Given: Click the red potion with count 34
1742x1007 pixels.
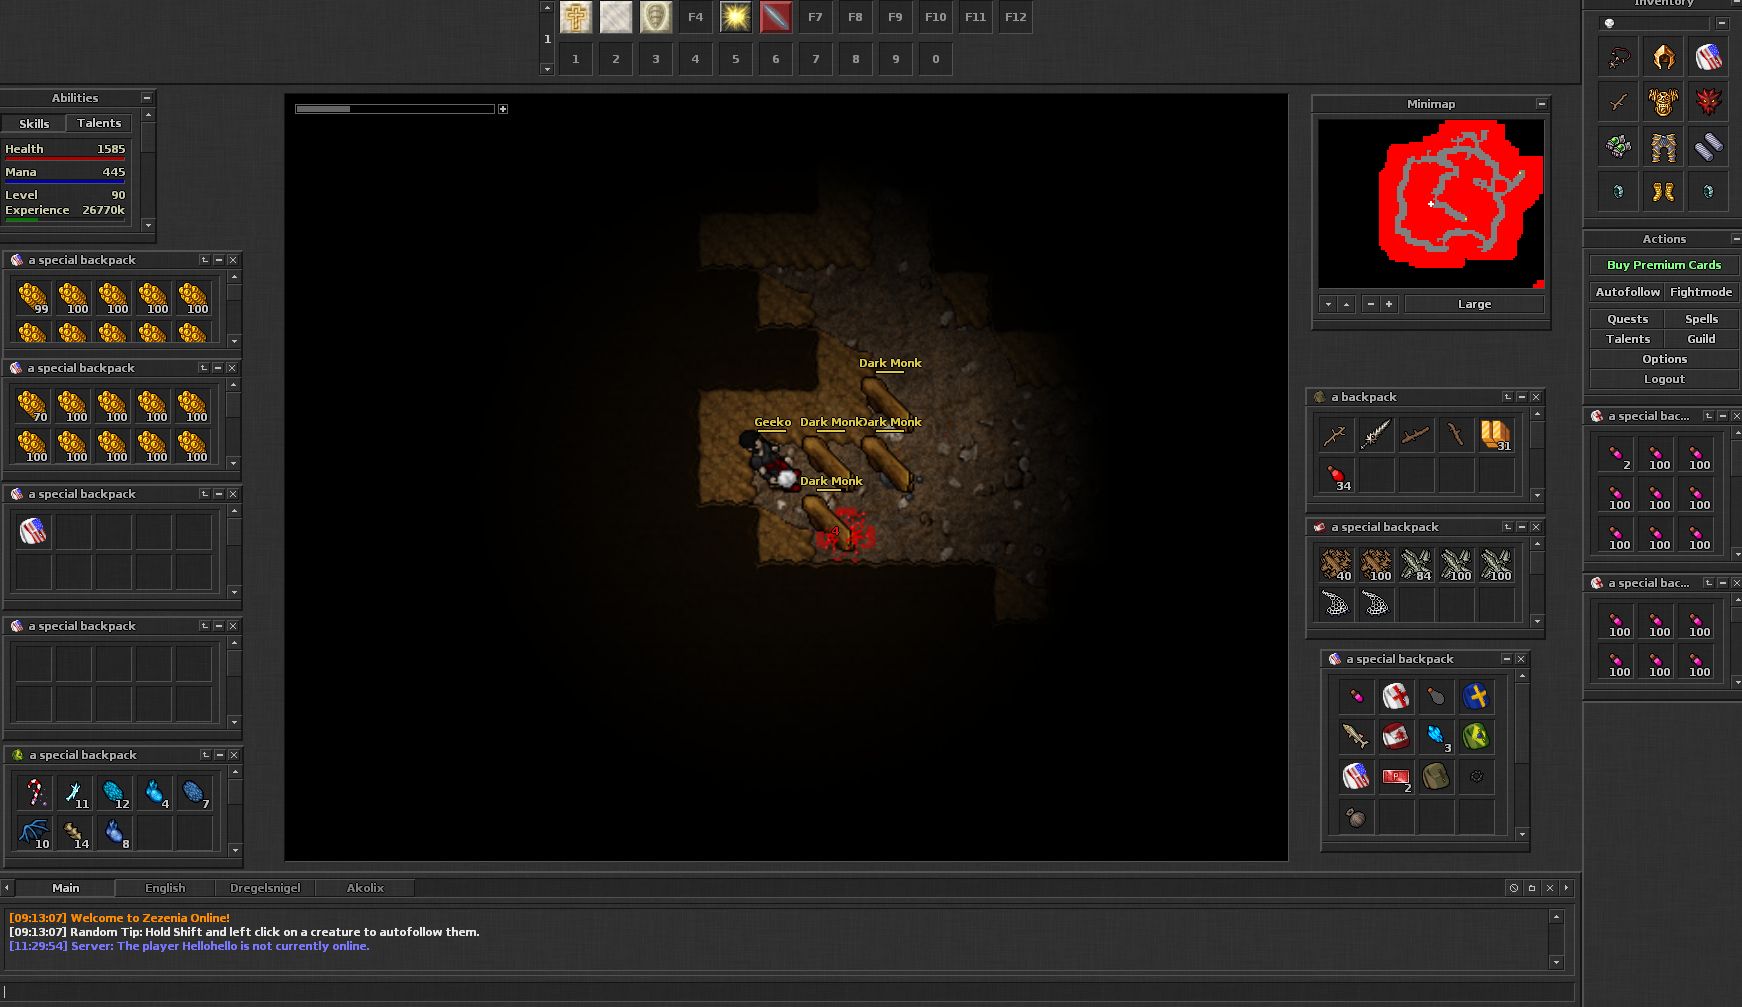Looking at the screenshot, I should [x=1337, y=475].
